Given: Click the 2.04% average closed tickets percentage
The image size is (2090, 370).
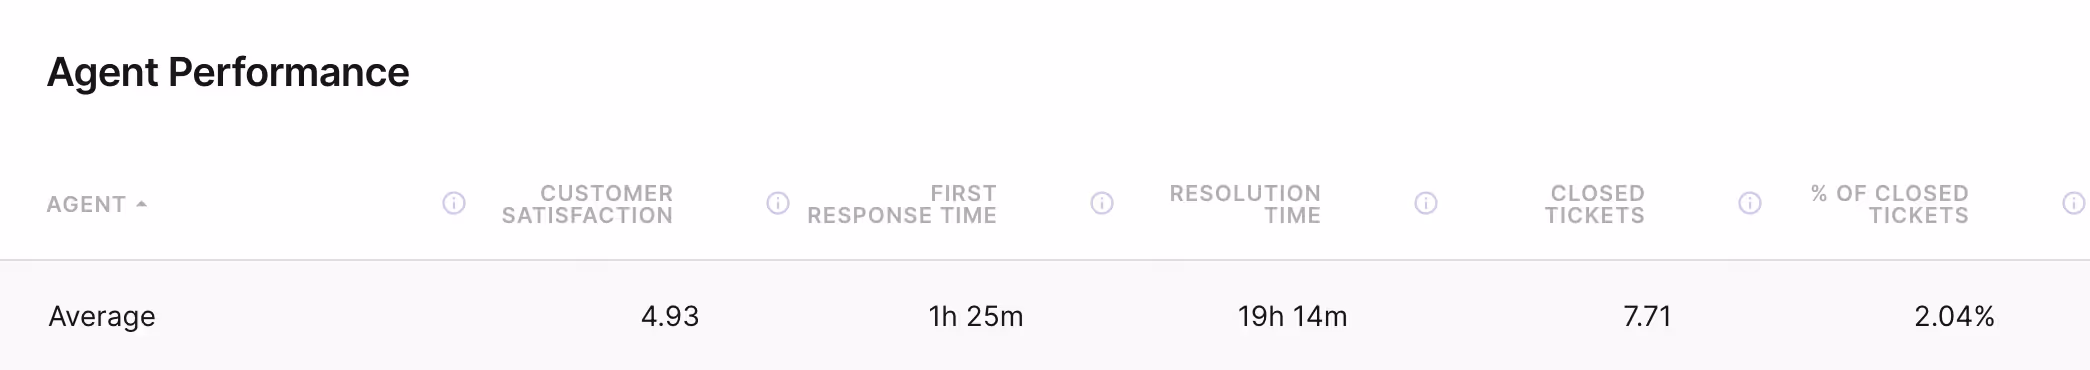Looking at the screenshot, I should click(1955, 317).
